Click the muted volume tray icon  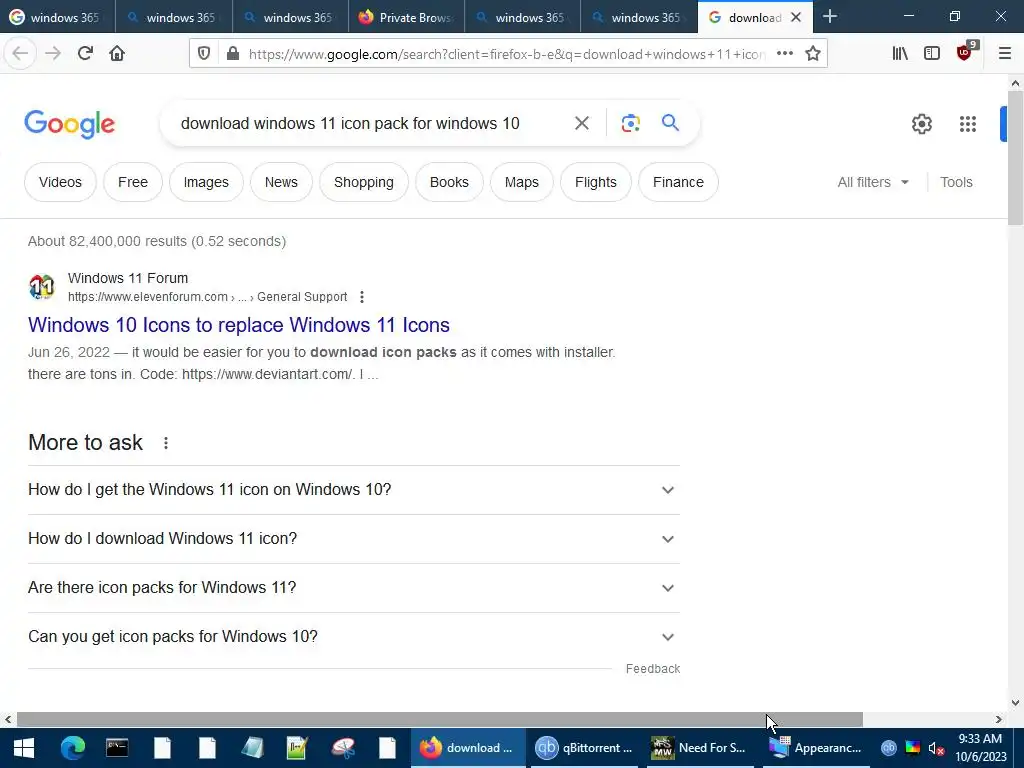point(936,748)
